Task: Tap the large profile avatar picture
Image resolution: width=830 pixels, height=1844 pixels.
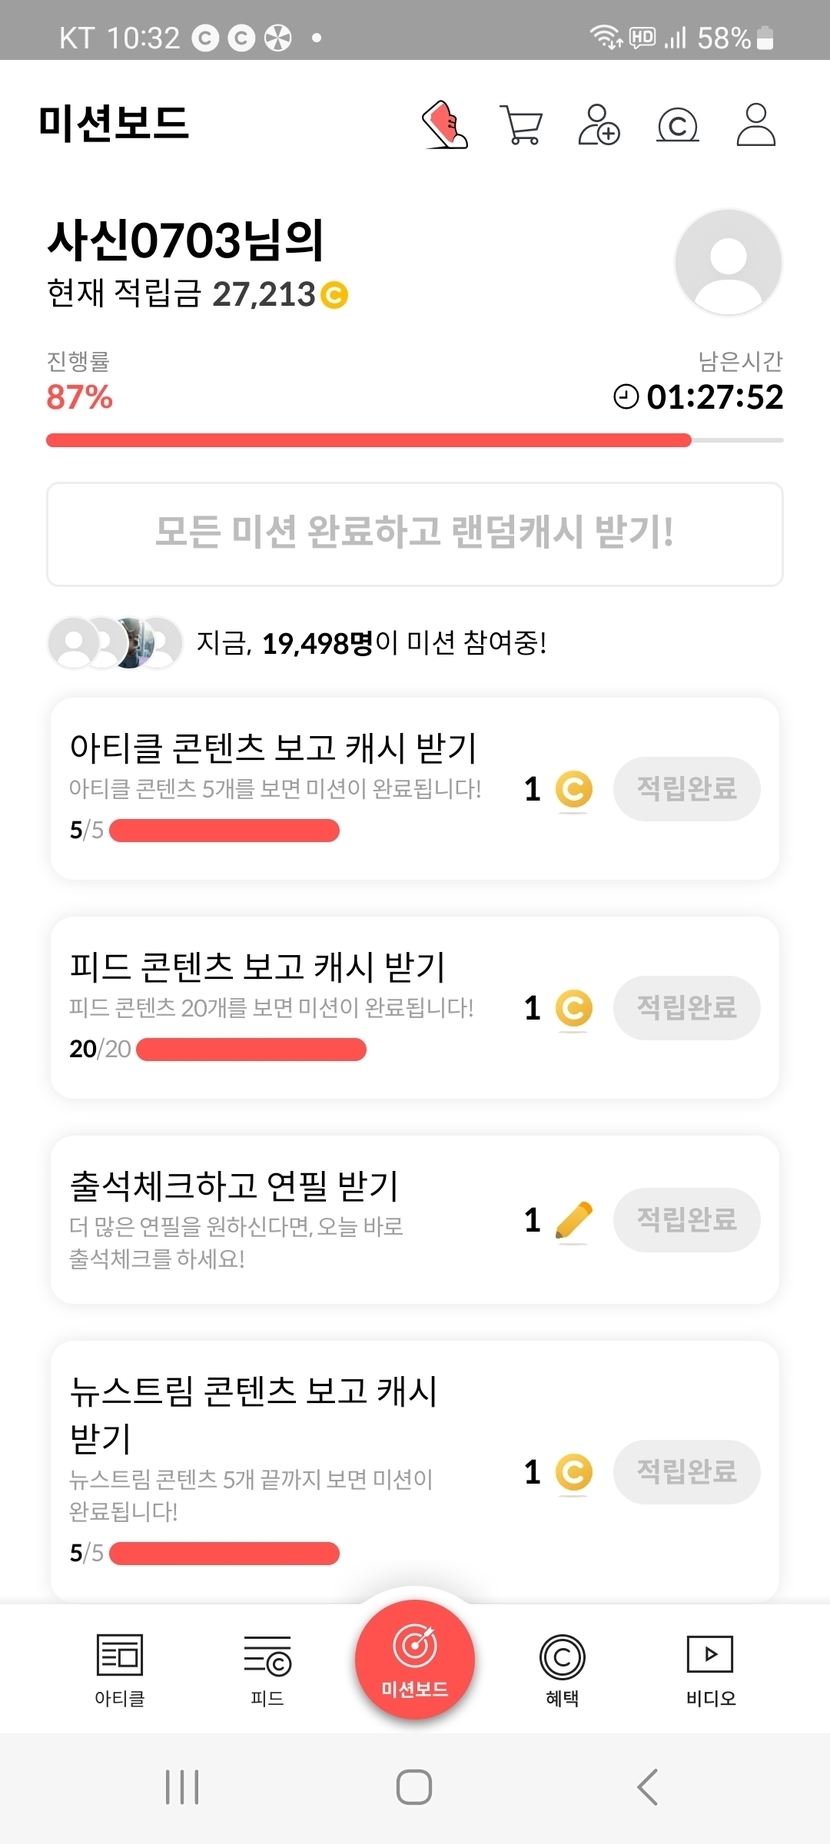Action: [728, 263]
